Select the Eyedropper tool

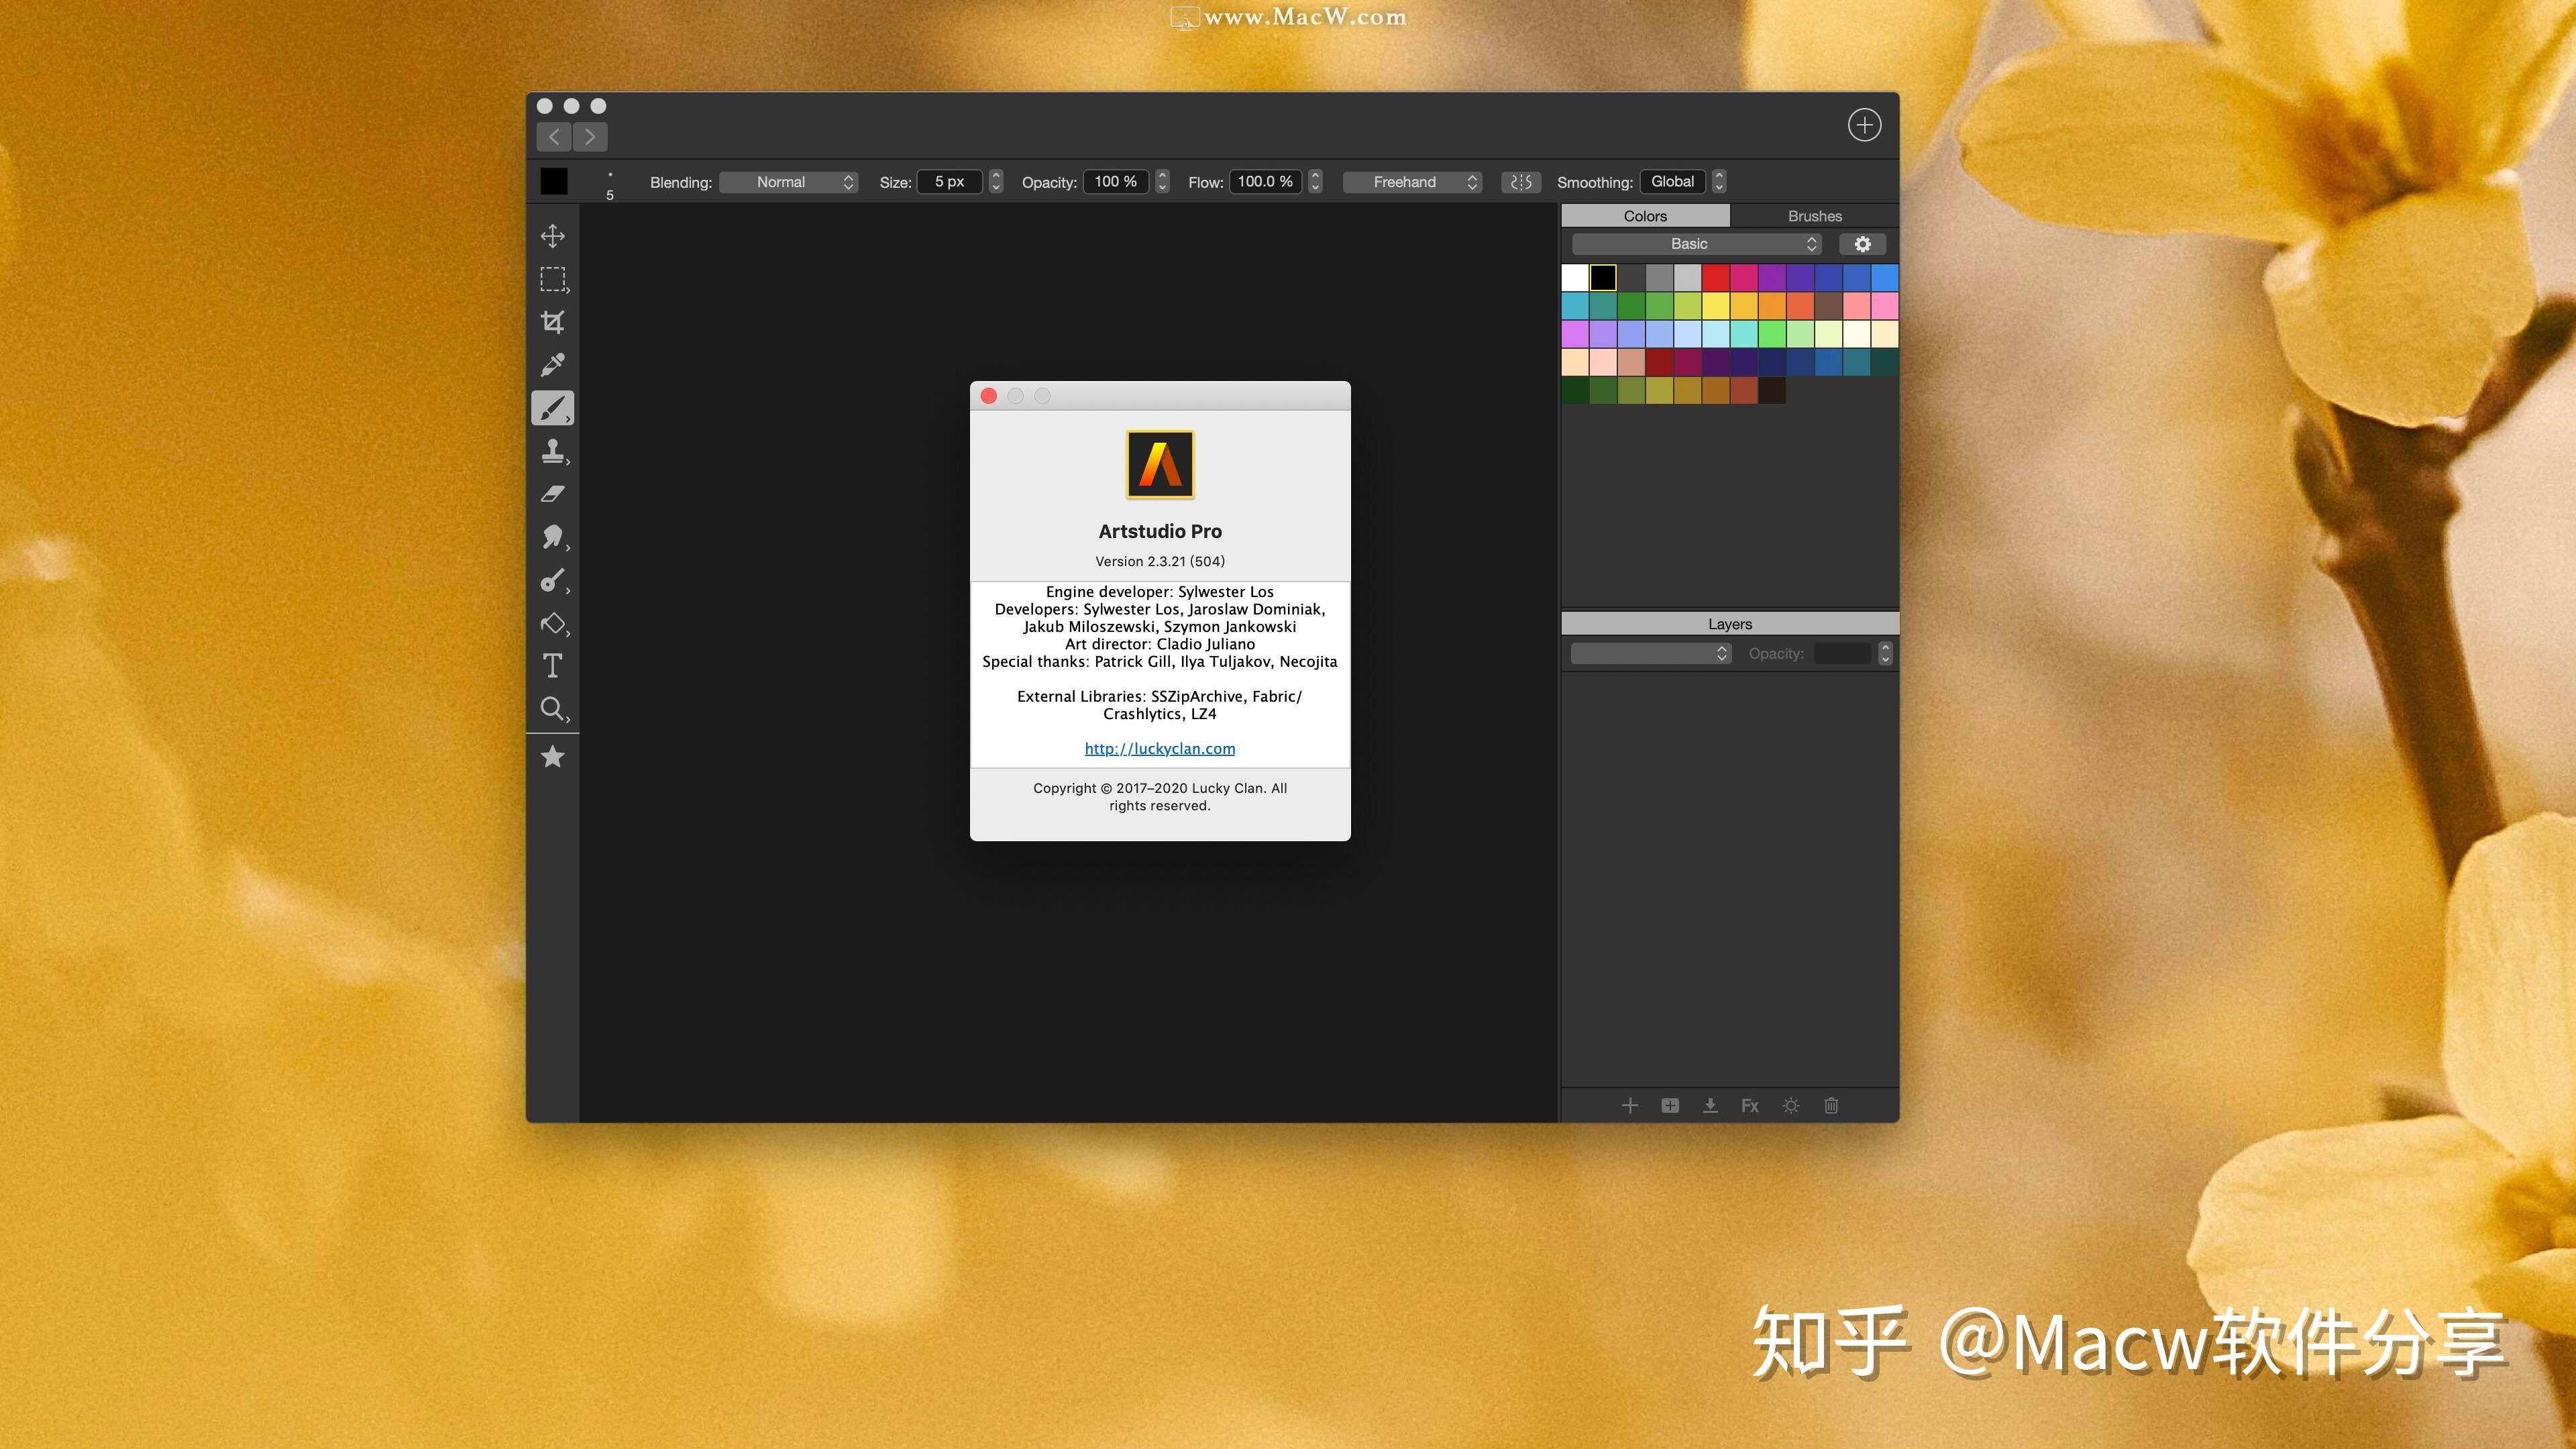[552, 365]
